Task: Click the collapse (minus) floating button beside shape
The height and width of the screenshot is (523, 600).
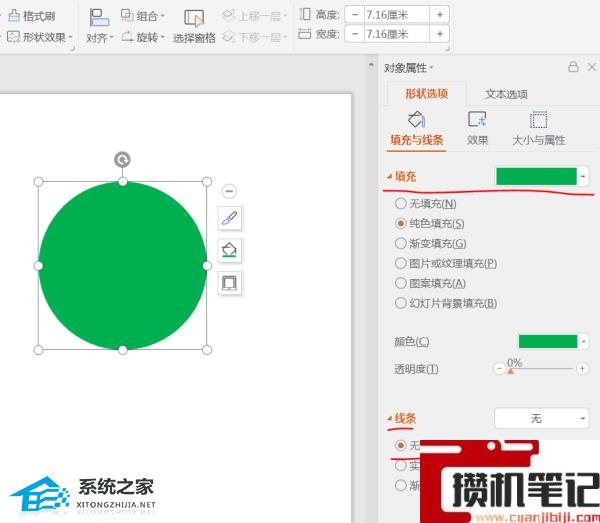Action: [229, 191]
